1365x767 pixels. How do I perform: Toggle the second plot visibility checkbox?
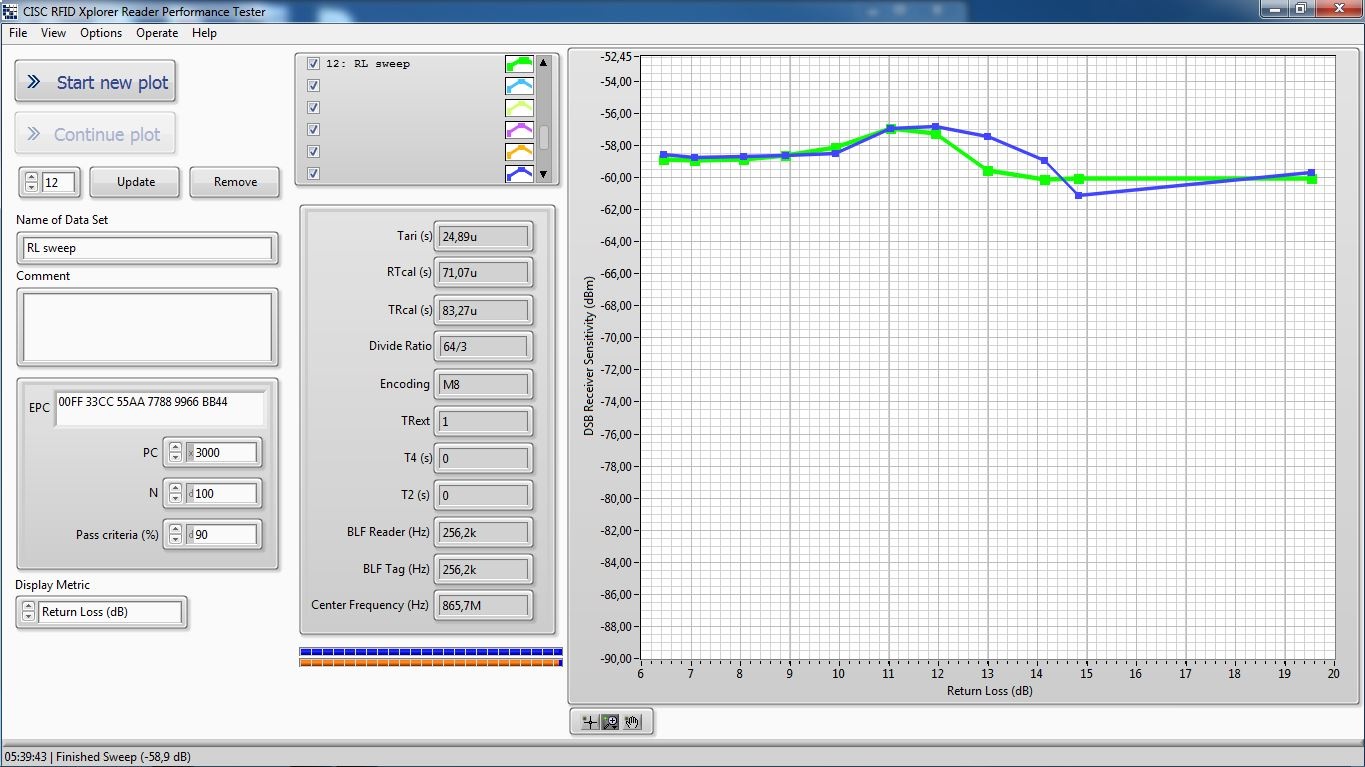[x=314, y=86]
